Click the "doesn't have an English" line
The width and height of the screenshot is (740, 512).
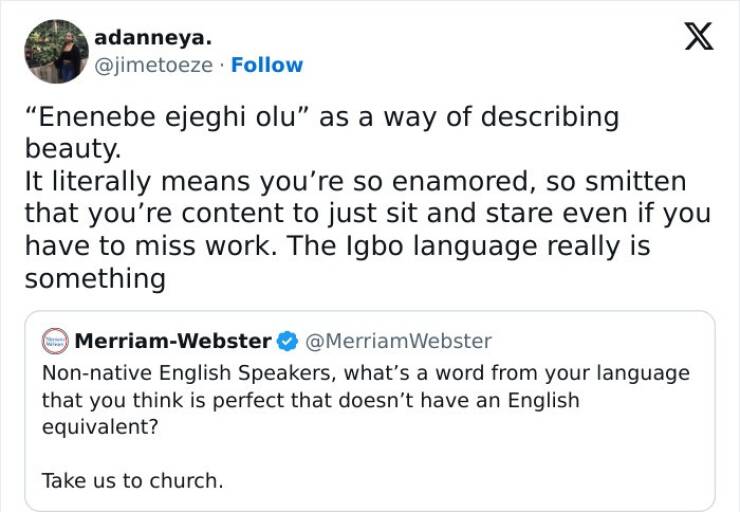coord(439,400)
